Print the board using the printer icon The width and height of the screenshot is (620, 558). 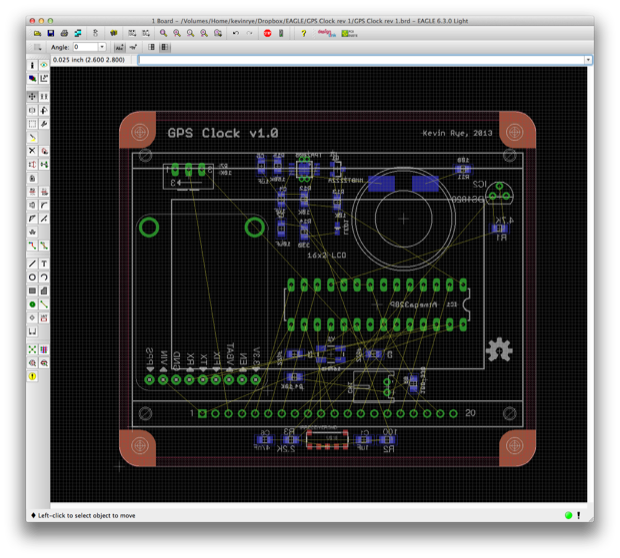tap(64, 34)
